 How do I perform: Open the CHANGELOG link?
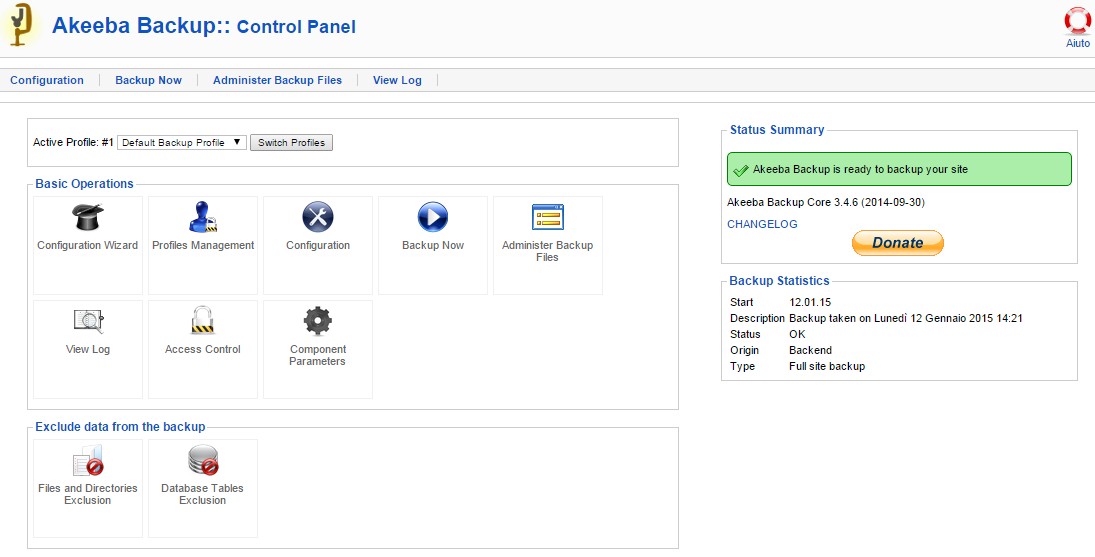coord(762,224)
